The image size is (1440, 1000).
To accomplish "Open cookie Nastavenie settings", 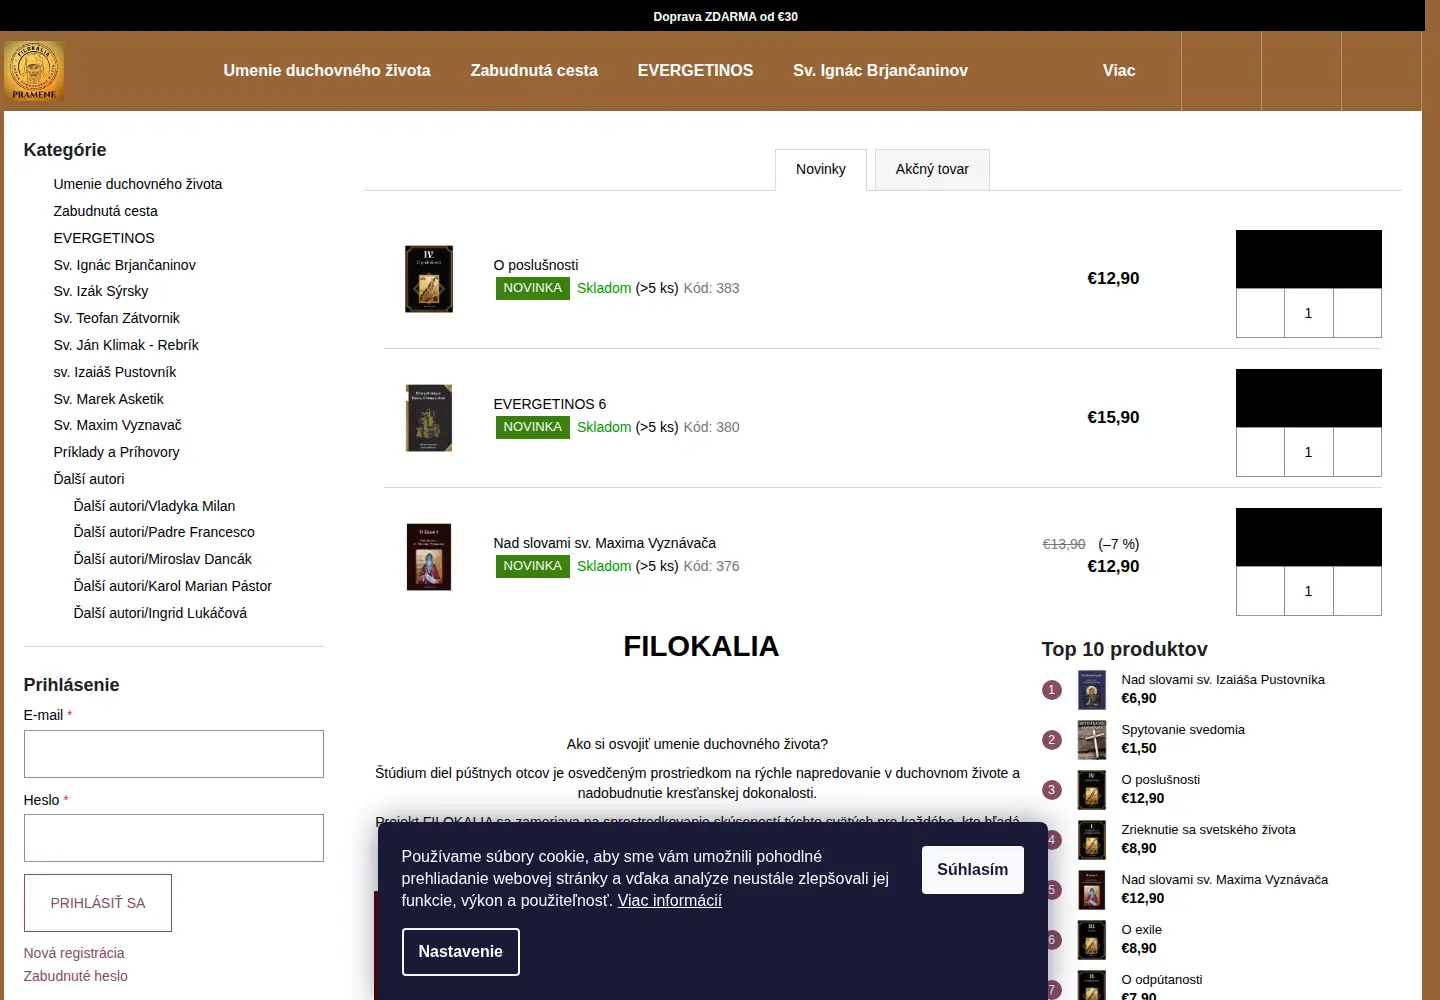I will click(x=461, y=952).
